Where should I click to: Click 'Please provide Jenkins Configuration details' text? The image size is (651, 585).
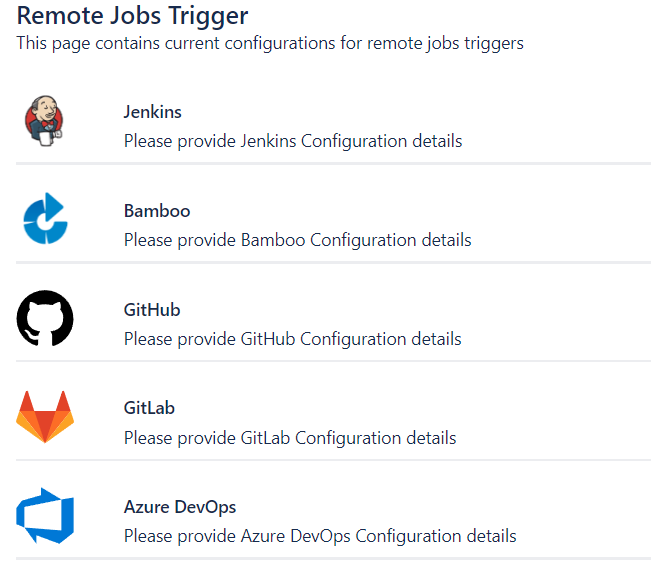[x=293, y=141]
